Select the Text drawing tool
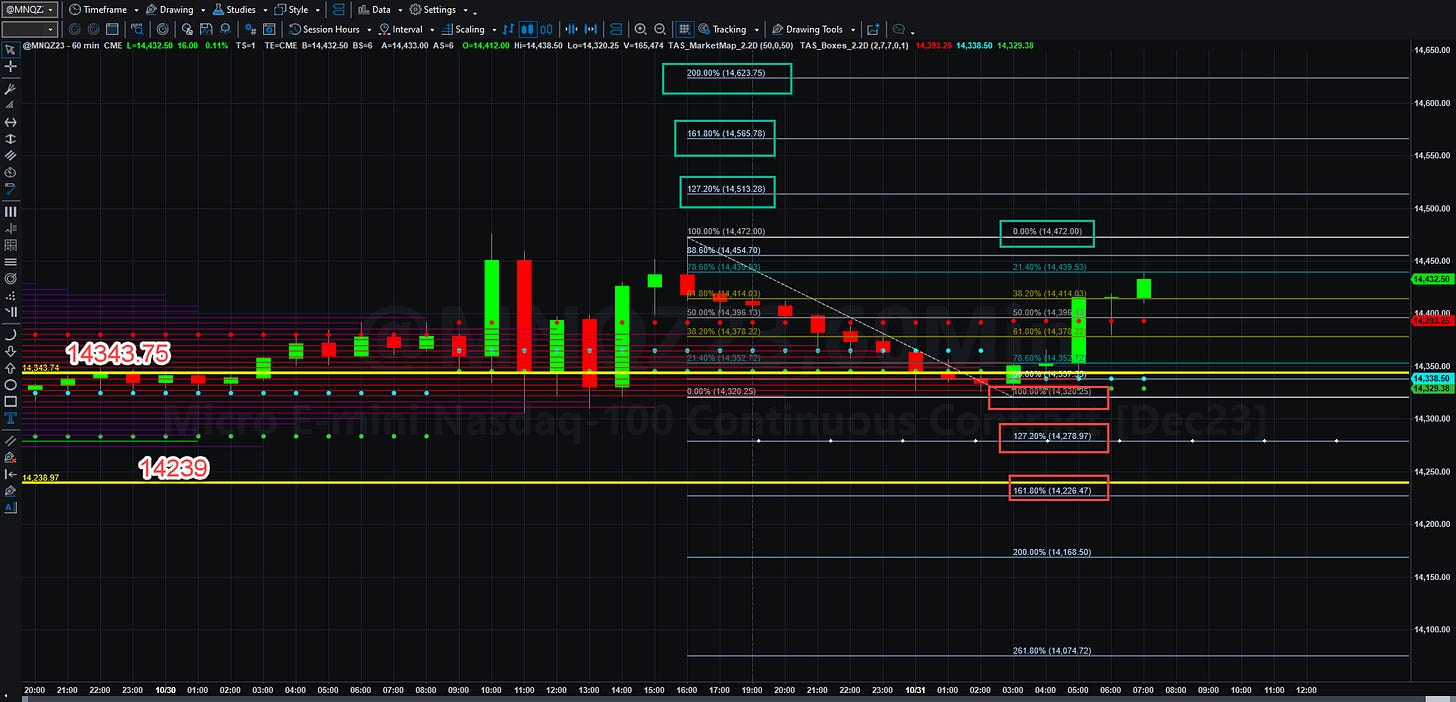This screenshot has height=702, width=1456. coord(11,418)
